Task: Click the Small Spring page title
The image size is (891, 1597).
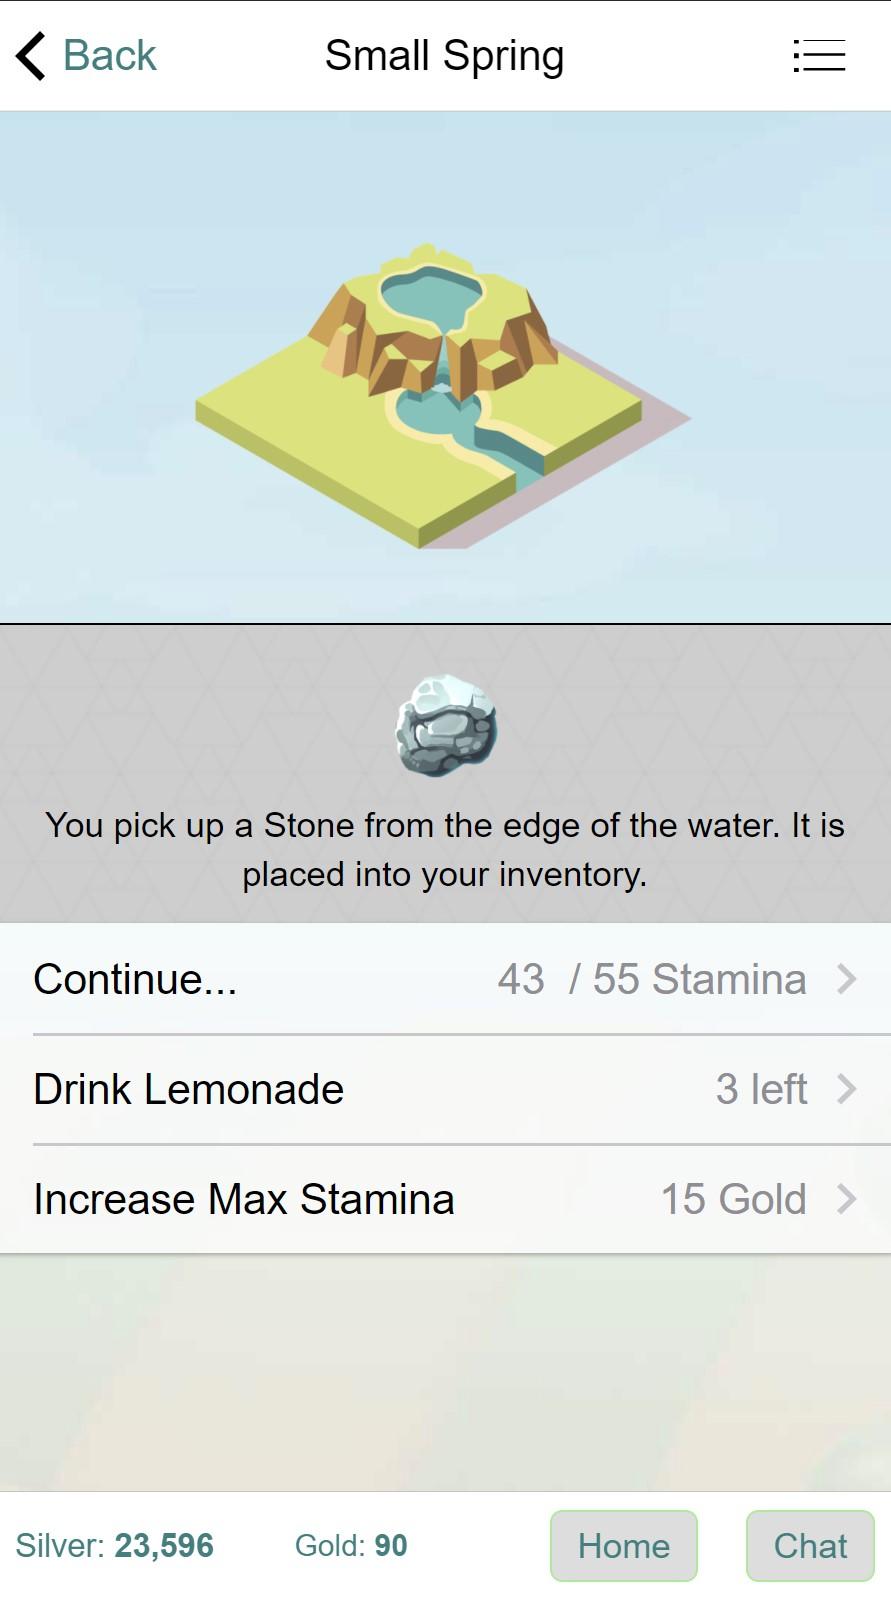Action: [x=445, y=56]
